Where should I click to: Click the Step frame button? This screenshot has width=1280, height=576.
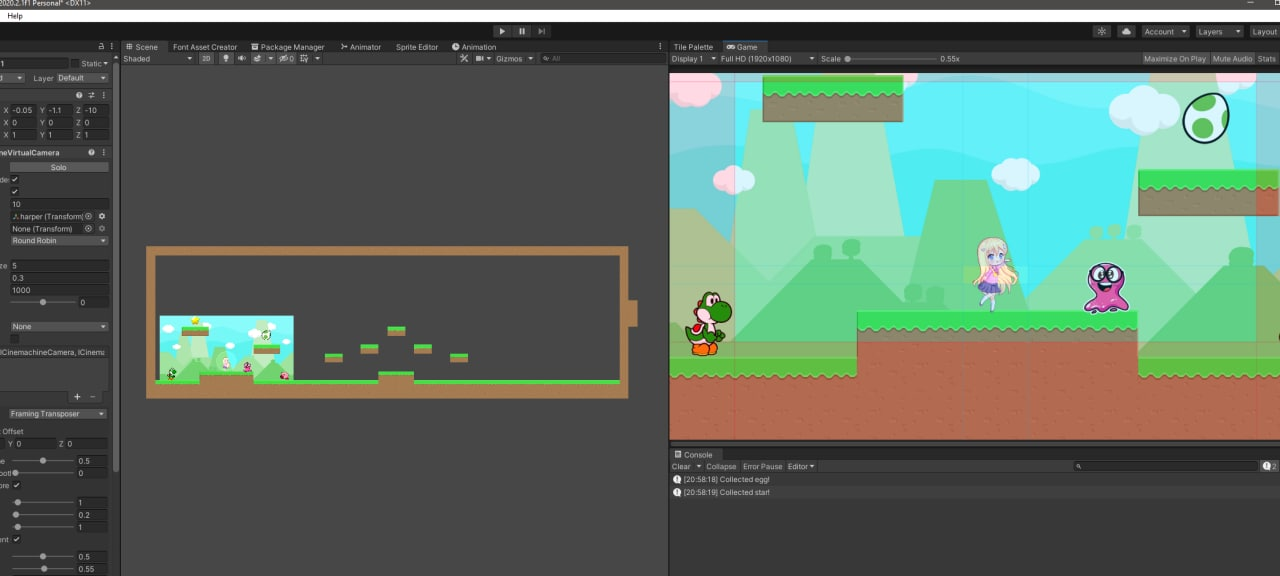coord(541,31)
